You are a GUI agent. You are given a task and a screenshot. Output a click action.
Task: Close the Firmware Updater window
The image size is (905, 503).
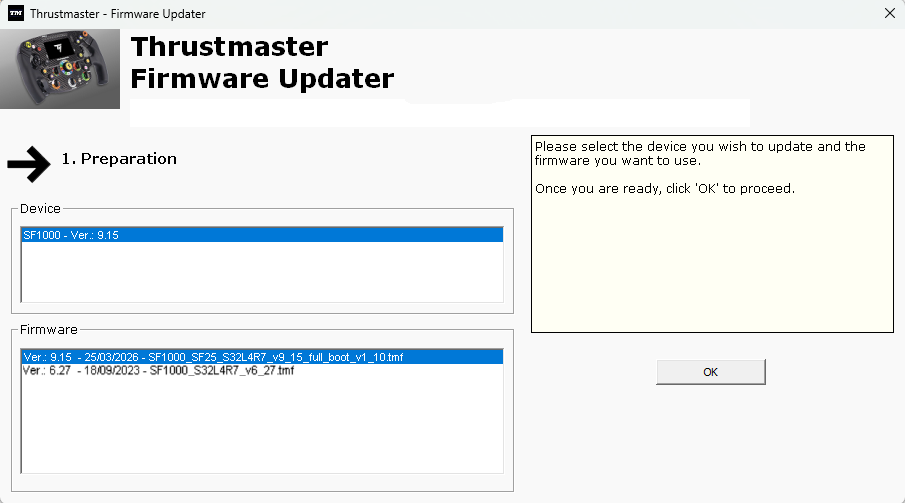point(889,14)
